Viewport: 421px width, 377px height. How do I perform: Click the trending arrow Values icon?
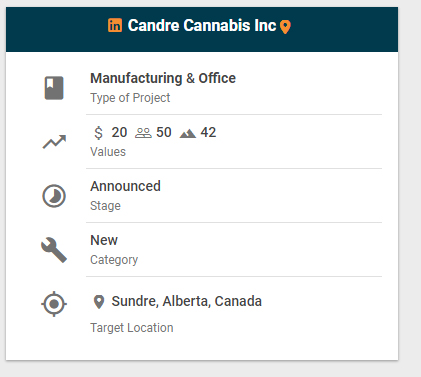pyautogui.click(x=54, y=142)
